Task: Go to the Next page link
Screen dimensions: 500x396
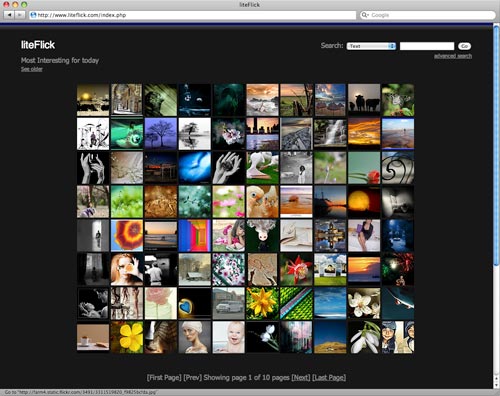Action: point(301,377)
